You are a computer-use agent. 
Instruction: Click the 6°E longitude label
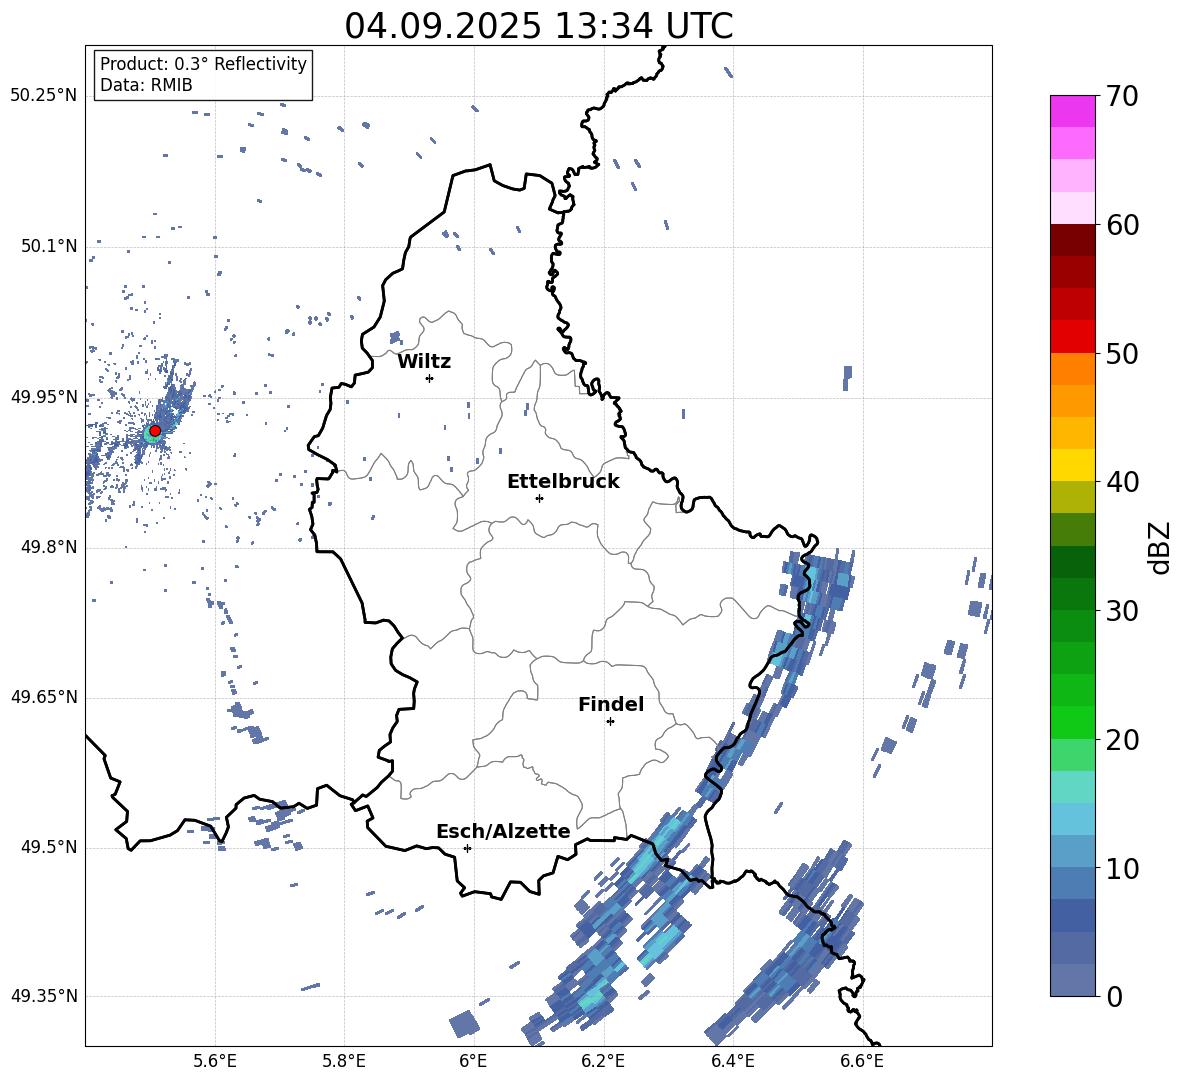[x=473, y=1061]
